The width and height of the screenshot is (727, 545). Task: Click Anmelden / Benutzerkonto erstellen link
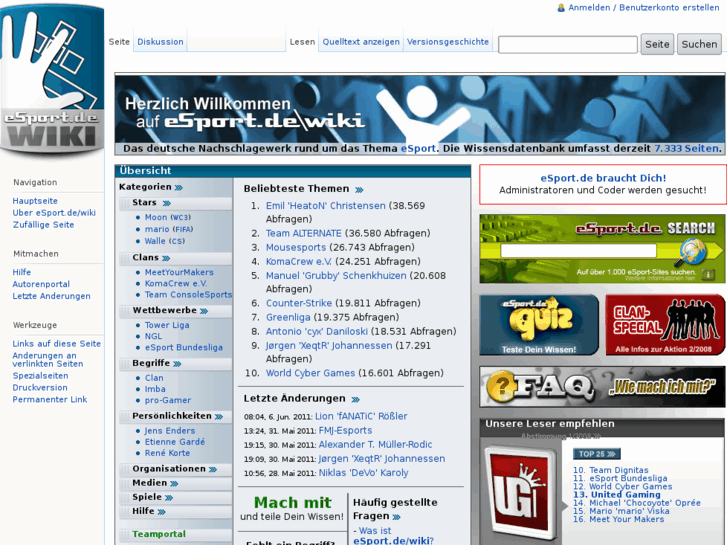point(644,7)
